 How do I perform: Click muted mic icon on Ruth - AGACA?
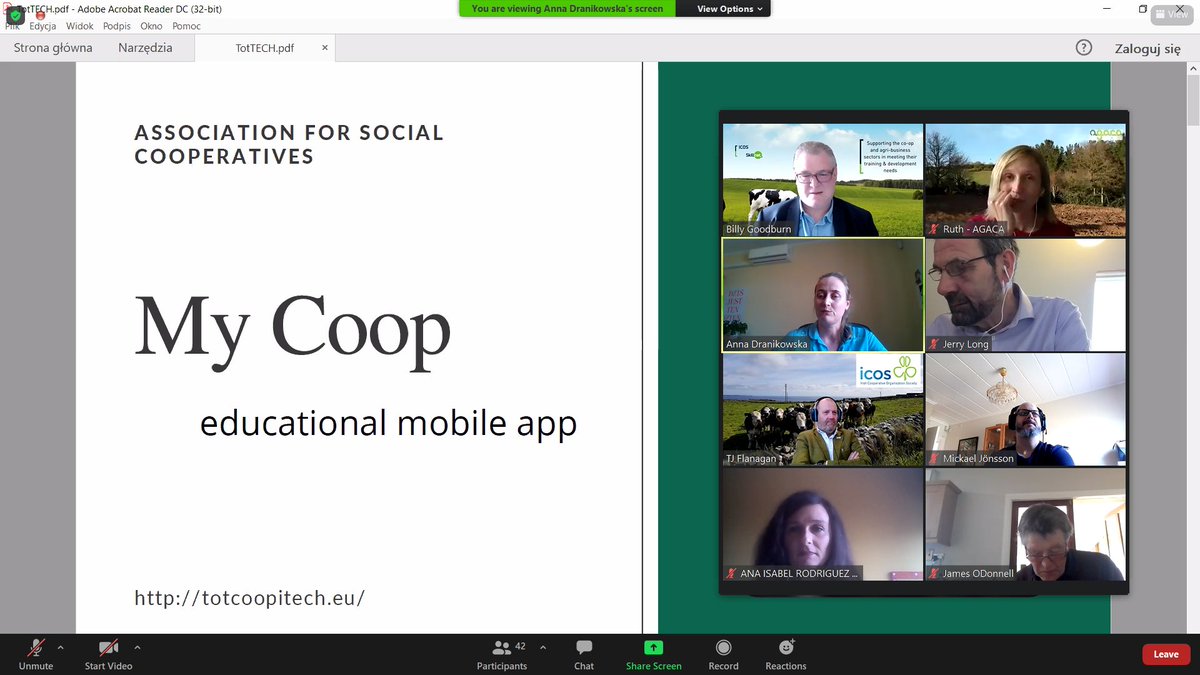[934, 229]
